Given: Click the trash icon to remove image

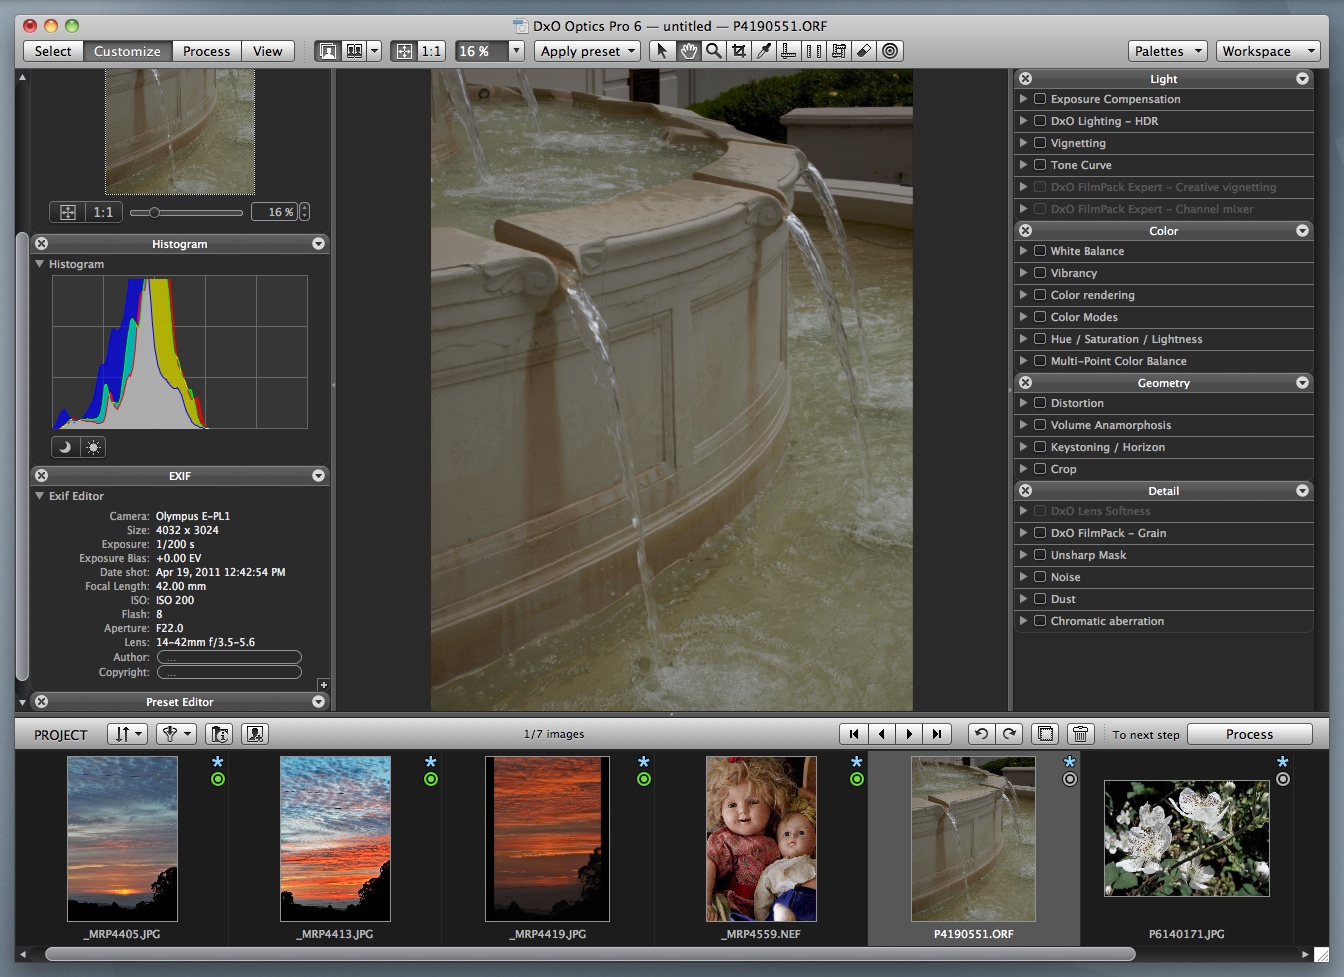Looking at the screenshot, I should pyautogui.click(x=1080, y=734).
